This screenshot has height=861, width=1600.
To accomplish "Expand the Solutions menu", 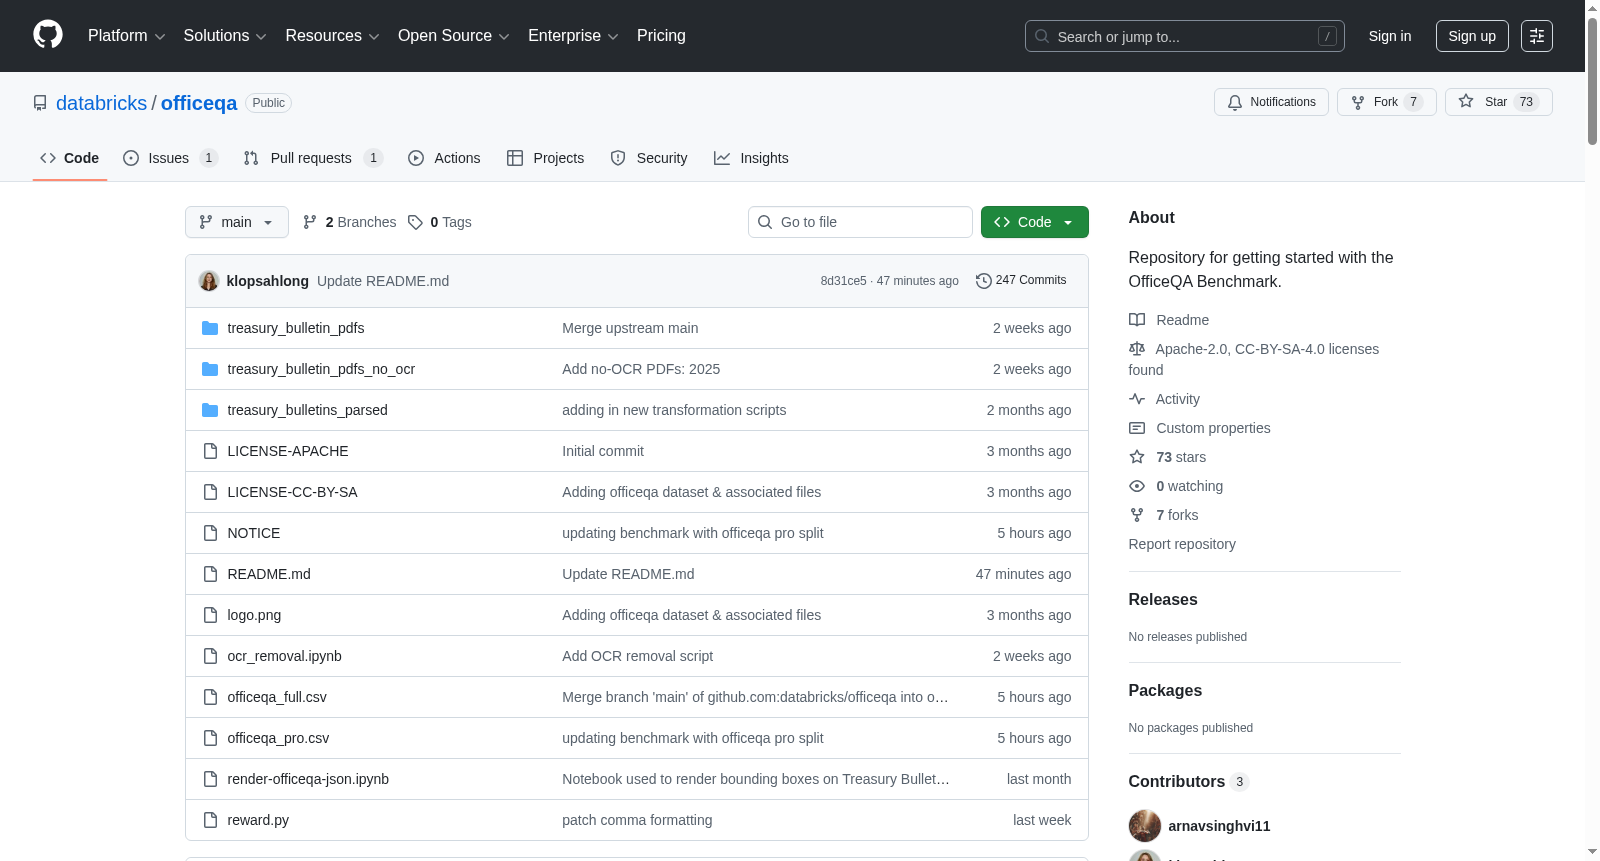I will pos(225,36).
